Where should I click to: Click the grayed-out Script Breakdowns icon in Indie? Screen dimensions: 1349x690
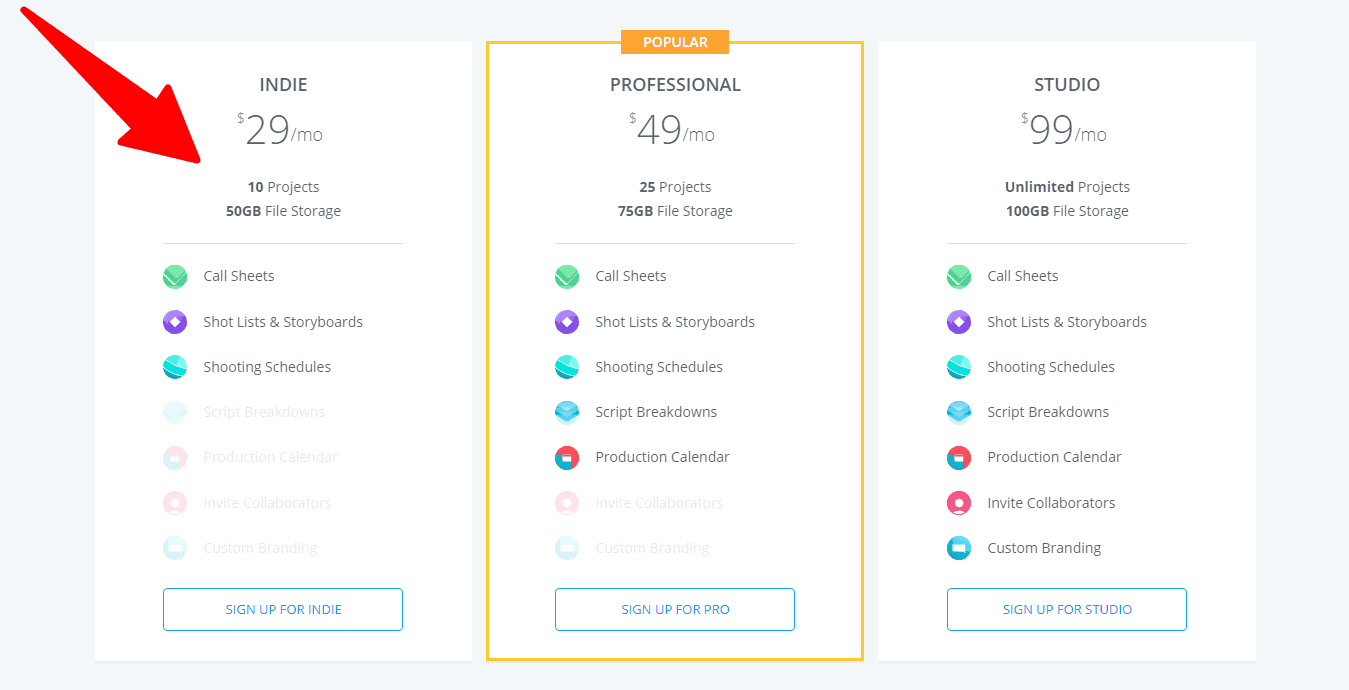[175, 412]
